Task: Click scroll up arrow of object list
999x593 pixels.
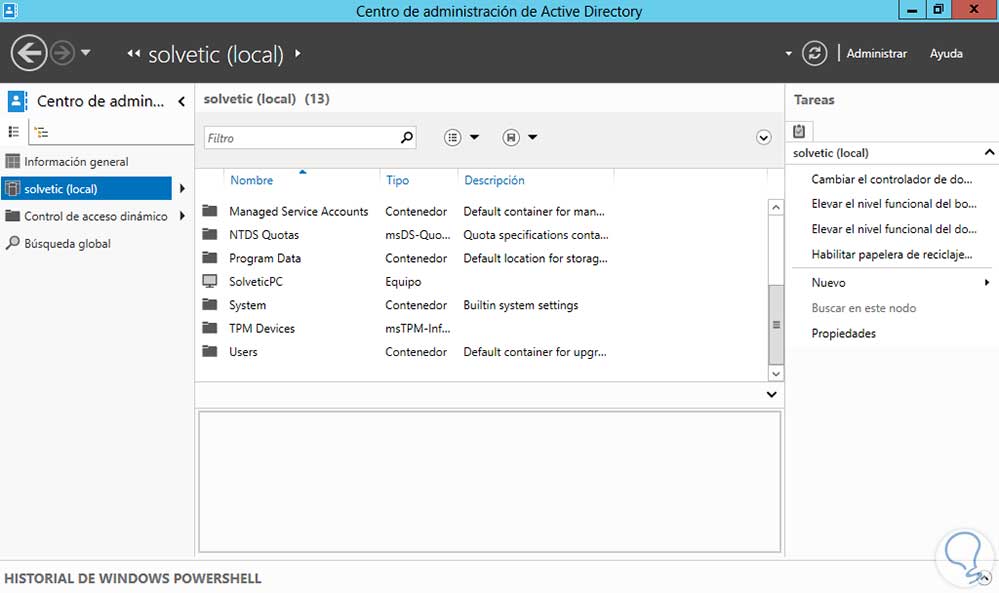Action: click(x=775, y=208)
